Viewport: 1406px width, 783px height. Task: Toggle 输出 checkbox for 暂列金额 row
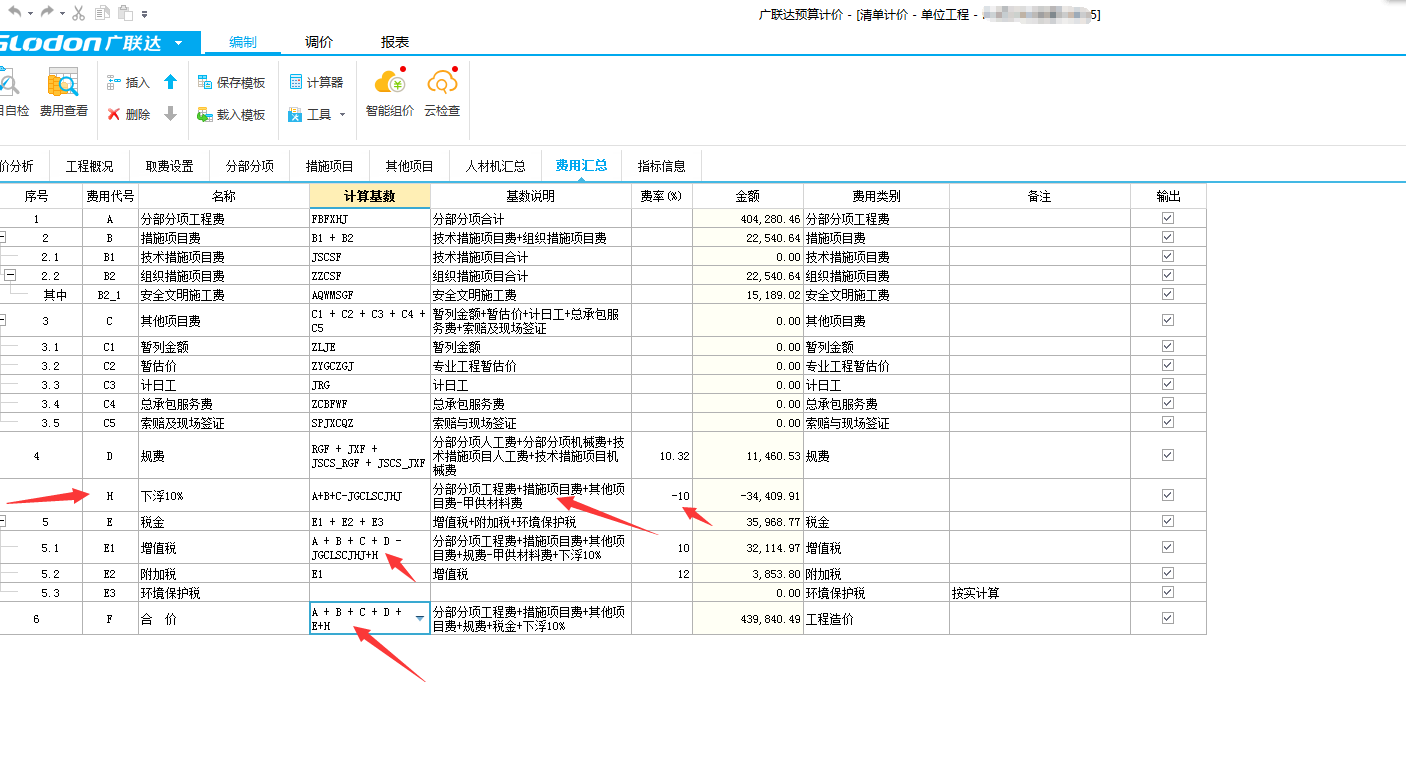(1168, 346)
